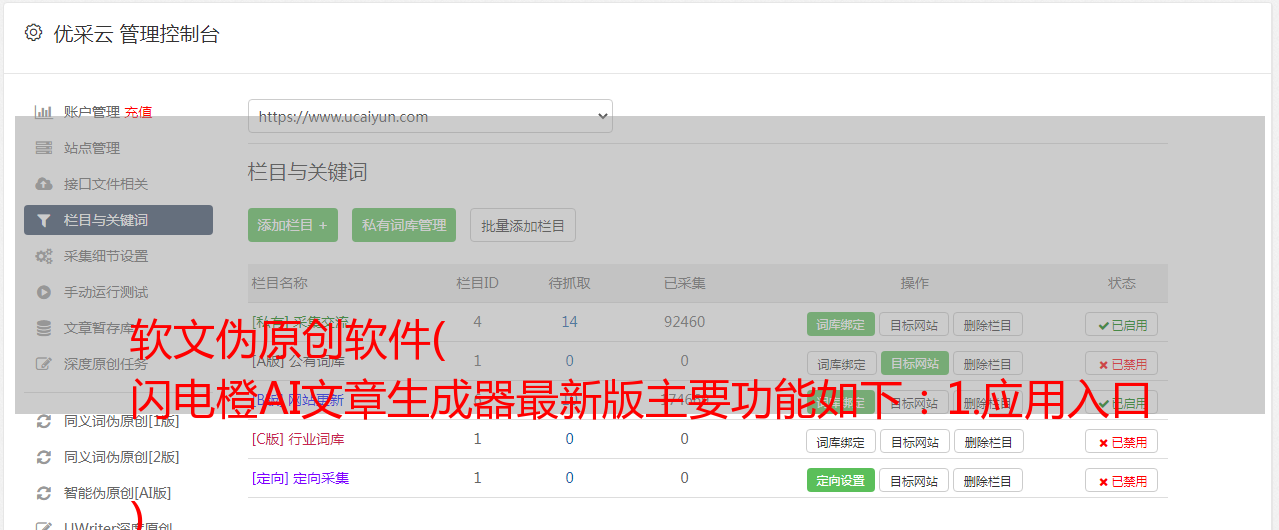Click the edit icon for 深度原创任务

tap(44, 364)
